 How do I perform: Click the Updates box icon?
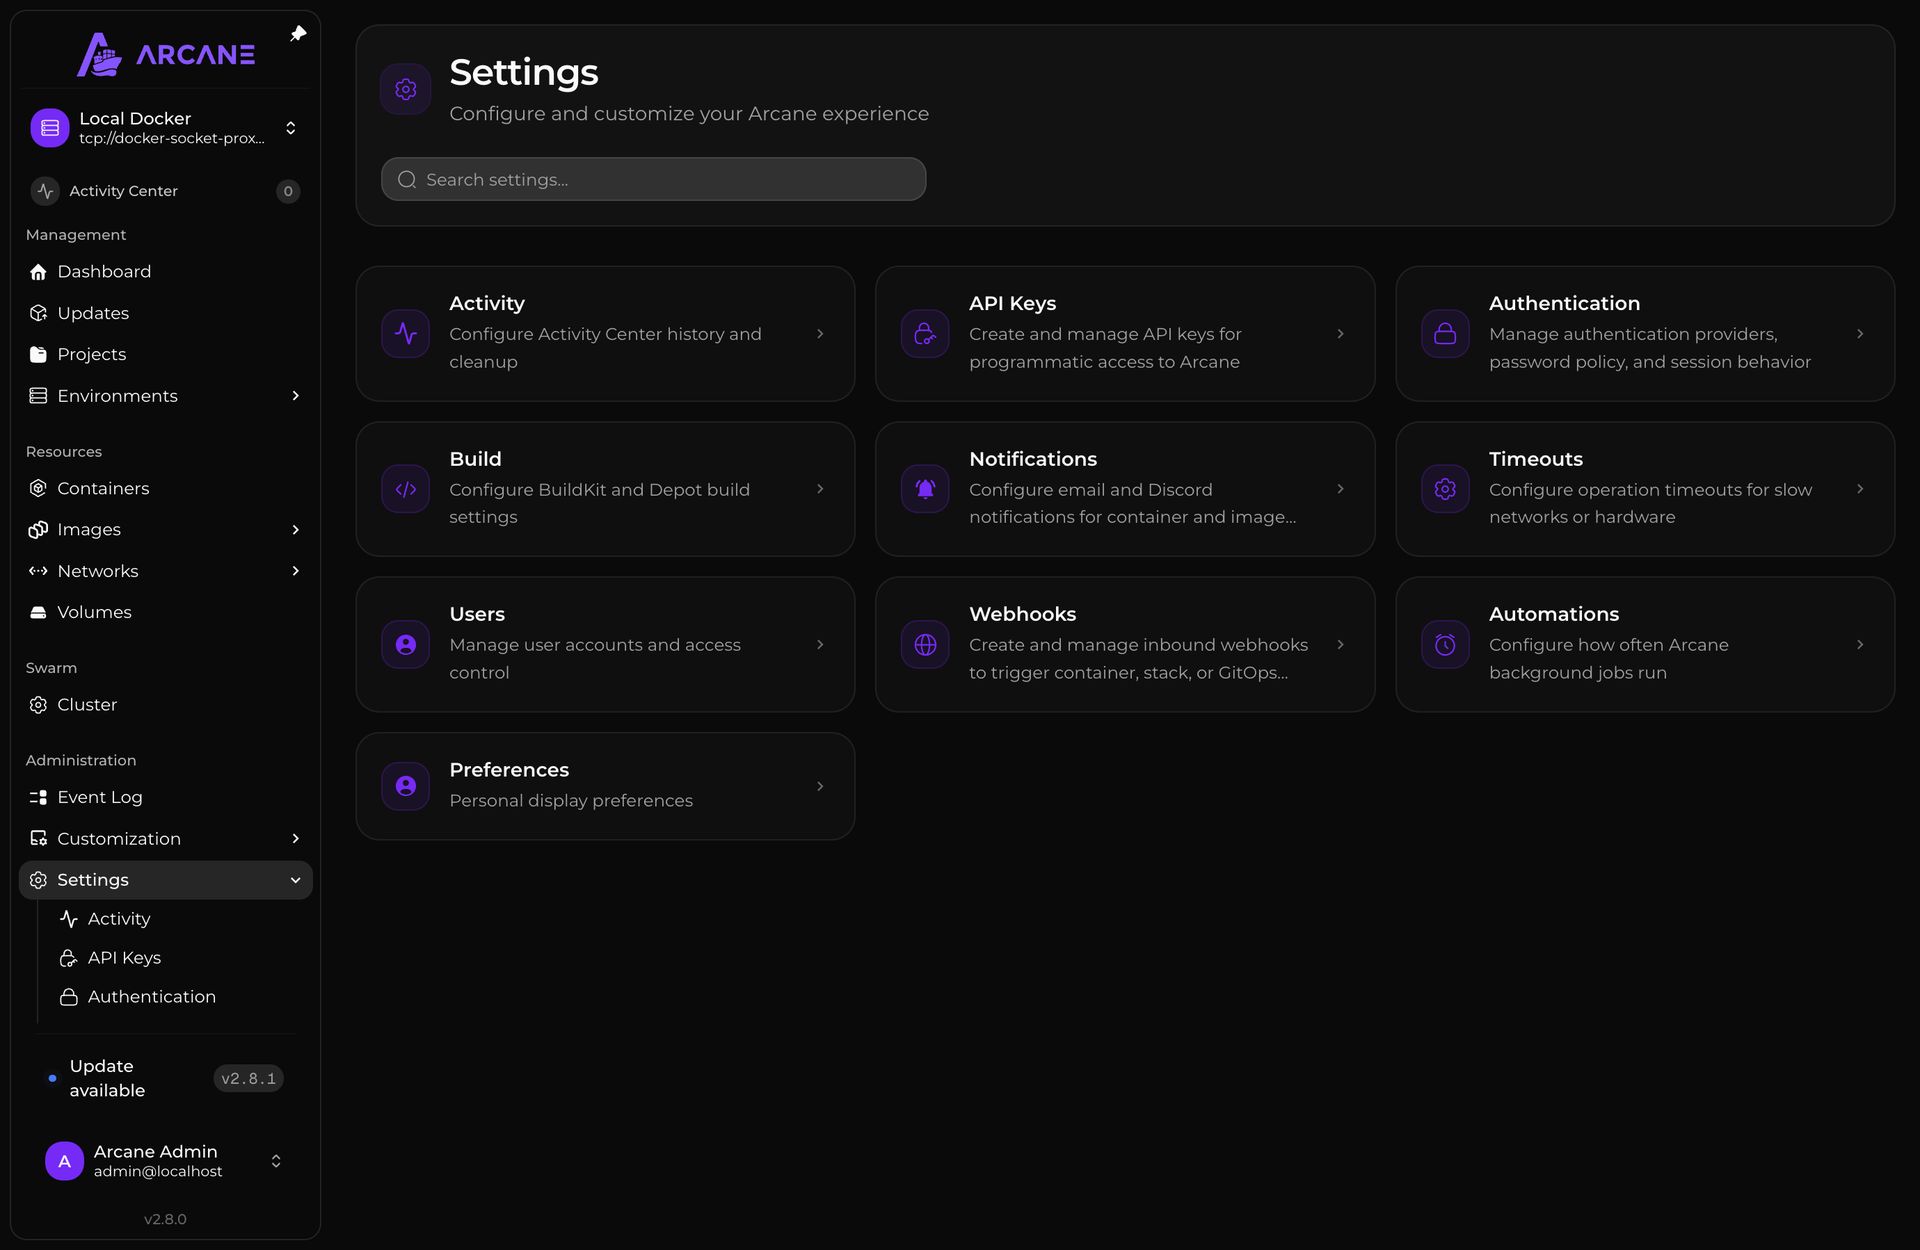38,313
